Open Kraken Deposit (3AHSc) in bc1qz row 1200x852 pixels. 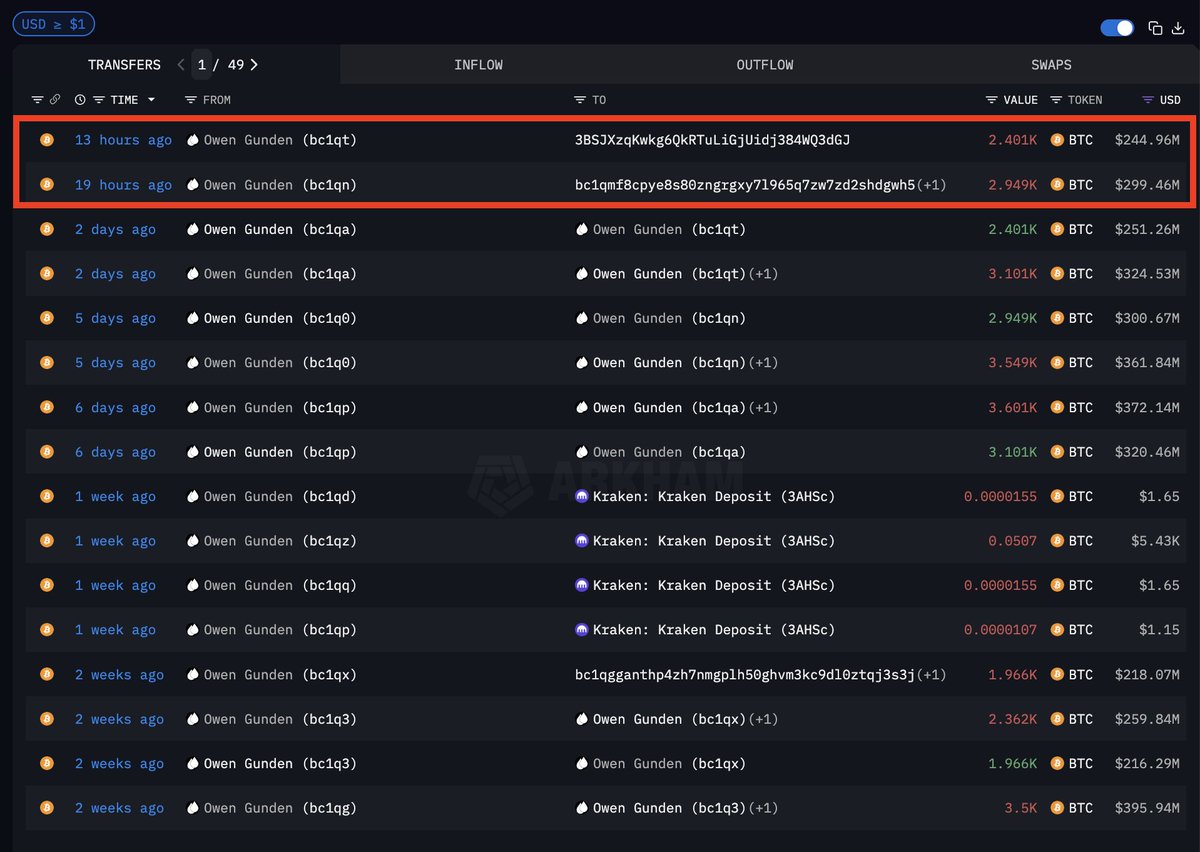pos(714,541)
